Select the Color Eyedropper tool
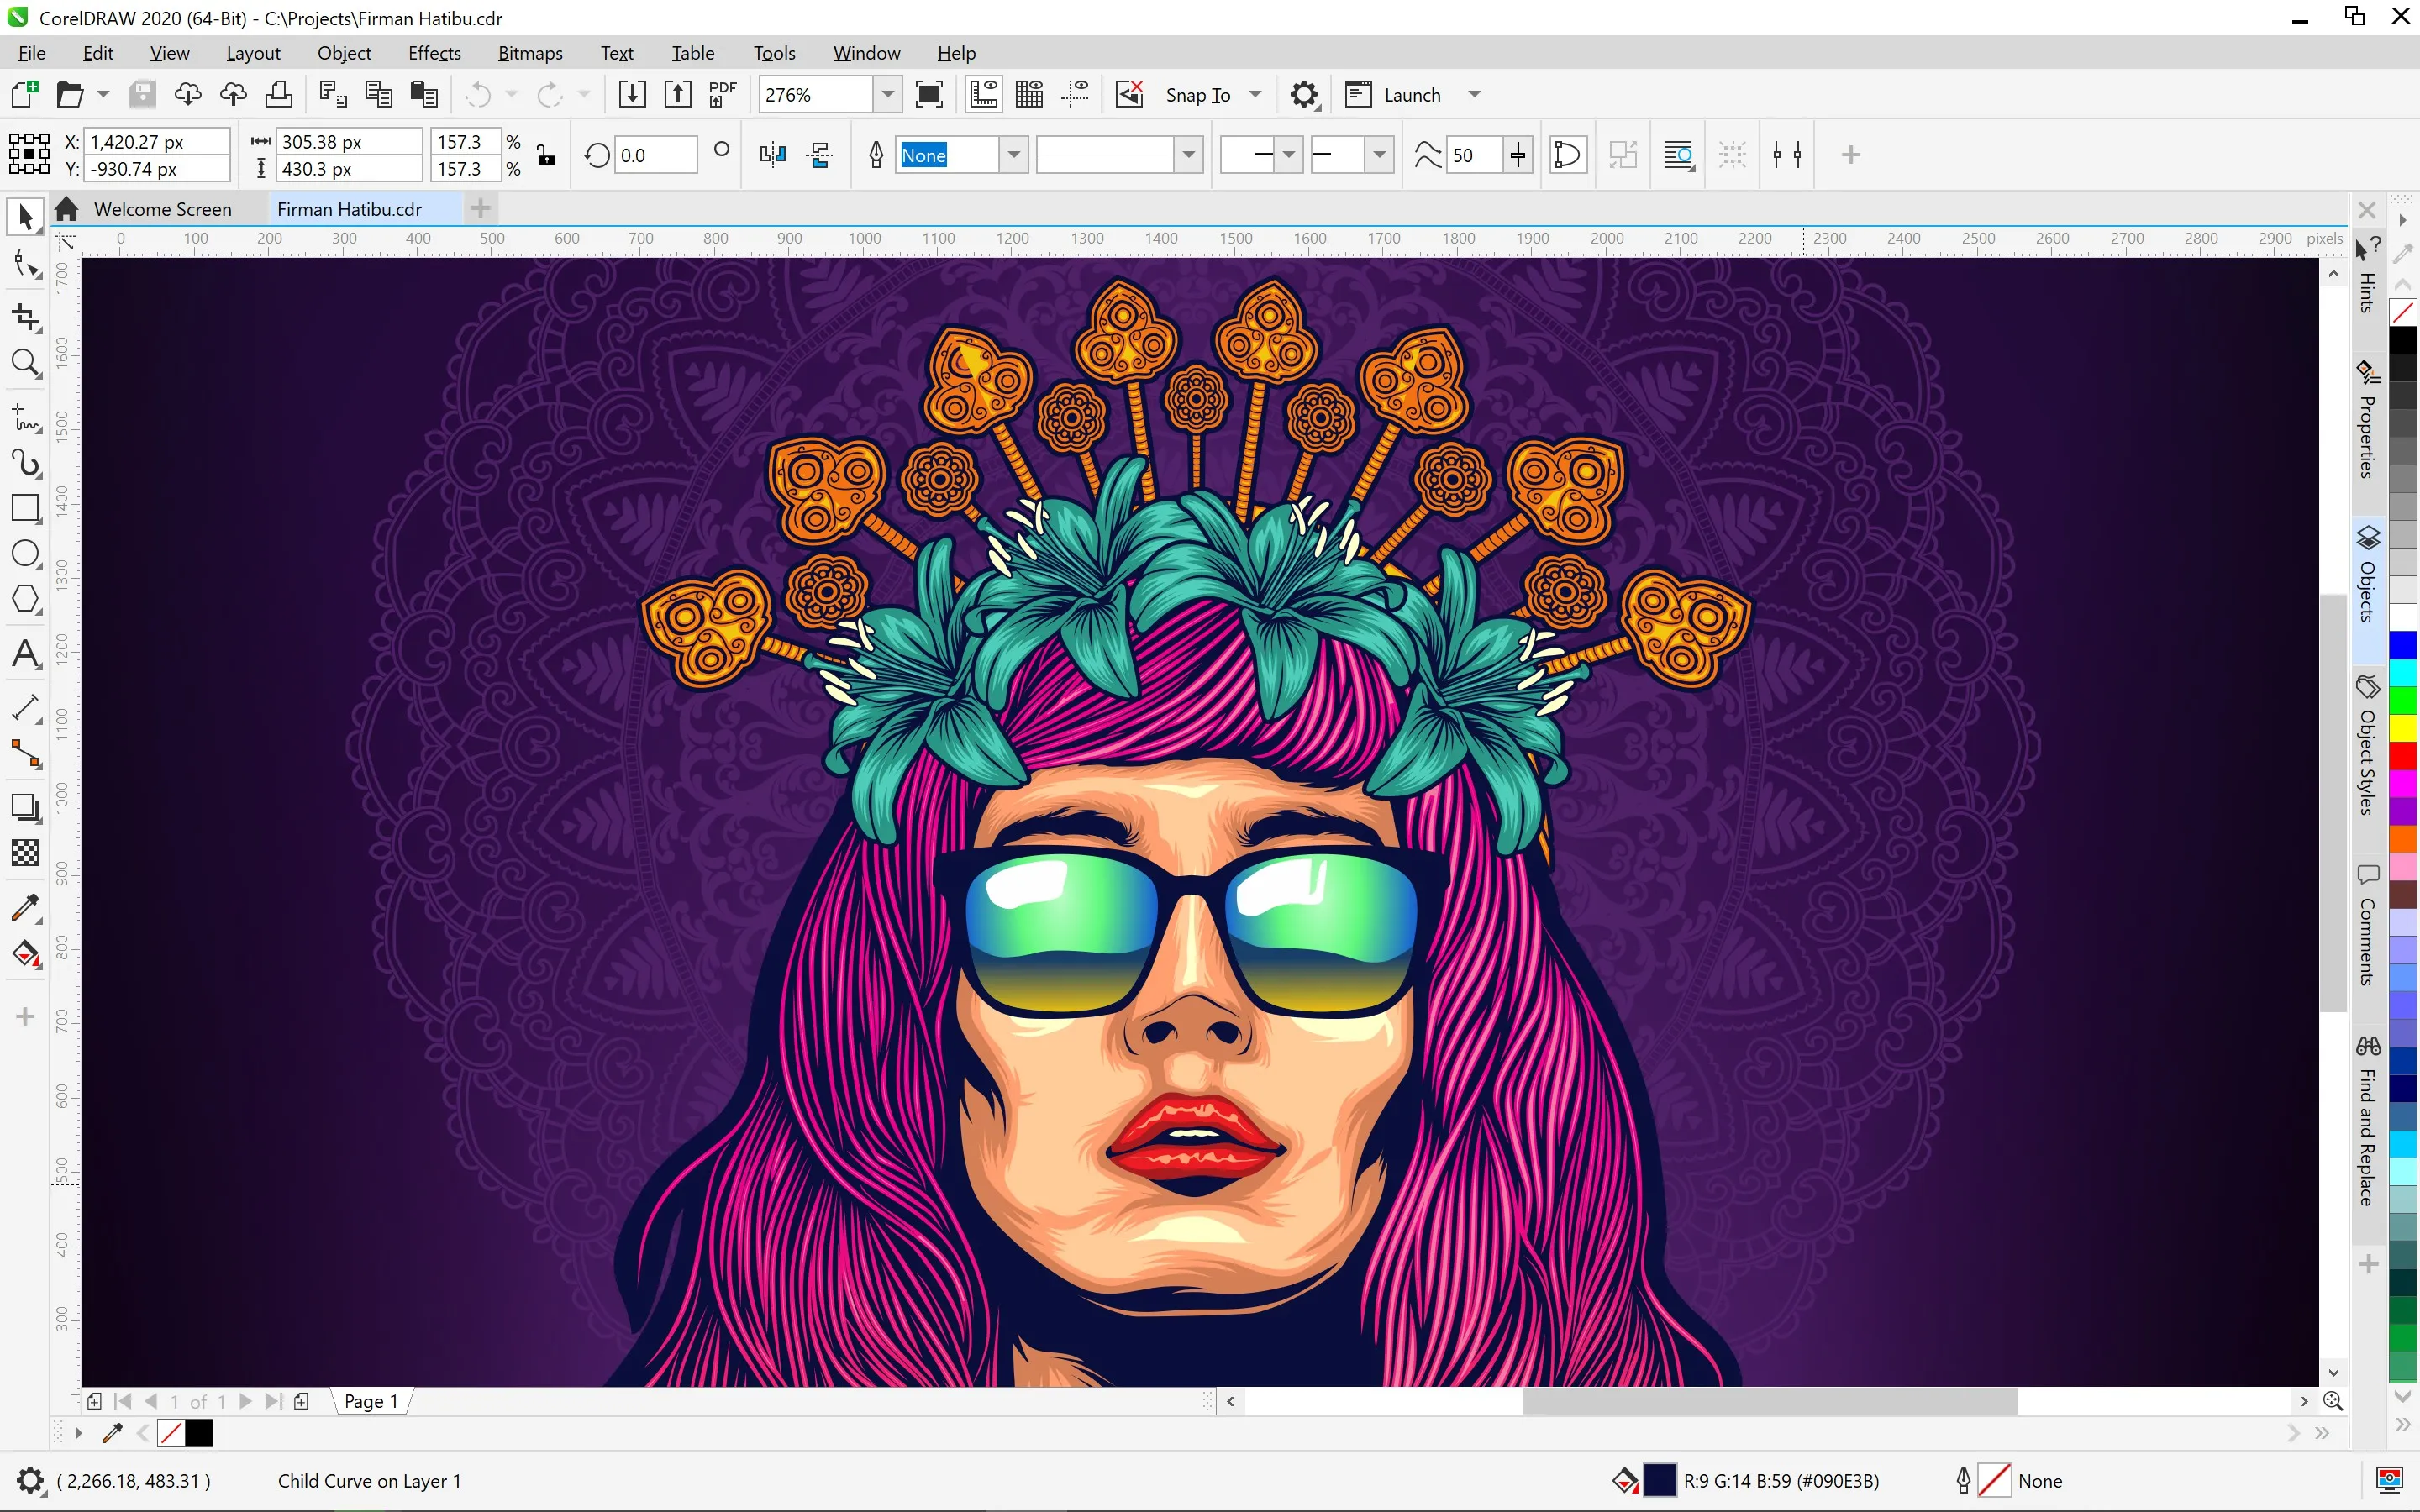2420x1512 pixels. (x=26, y=902)
